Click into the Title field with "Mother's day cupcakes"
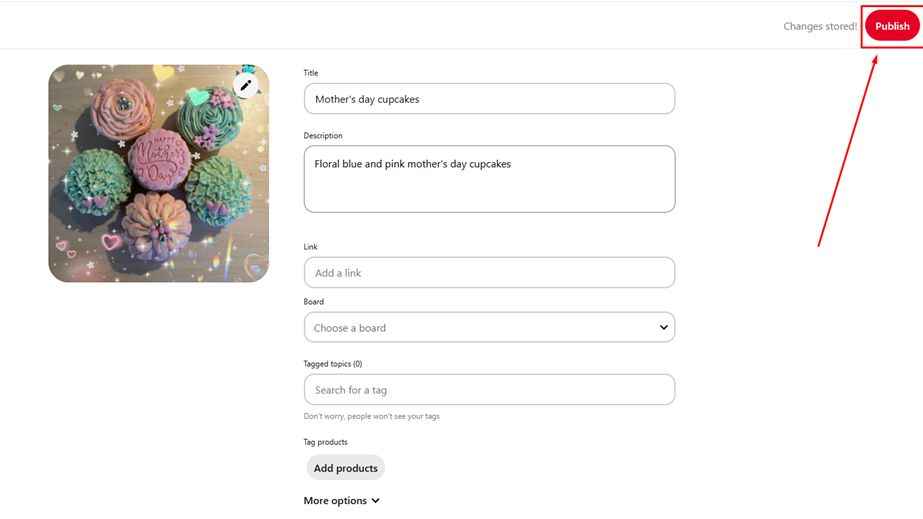The width and height of the screenshot is (923, 519). pos(489,99)
